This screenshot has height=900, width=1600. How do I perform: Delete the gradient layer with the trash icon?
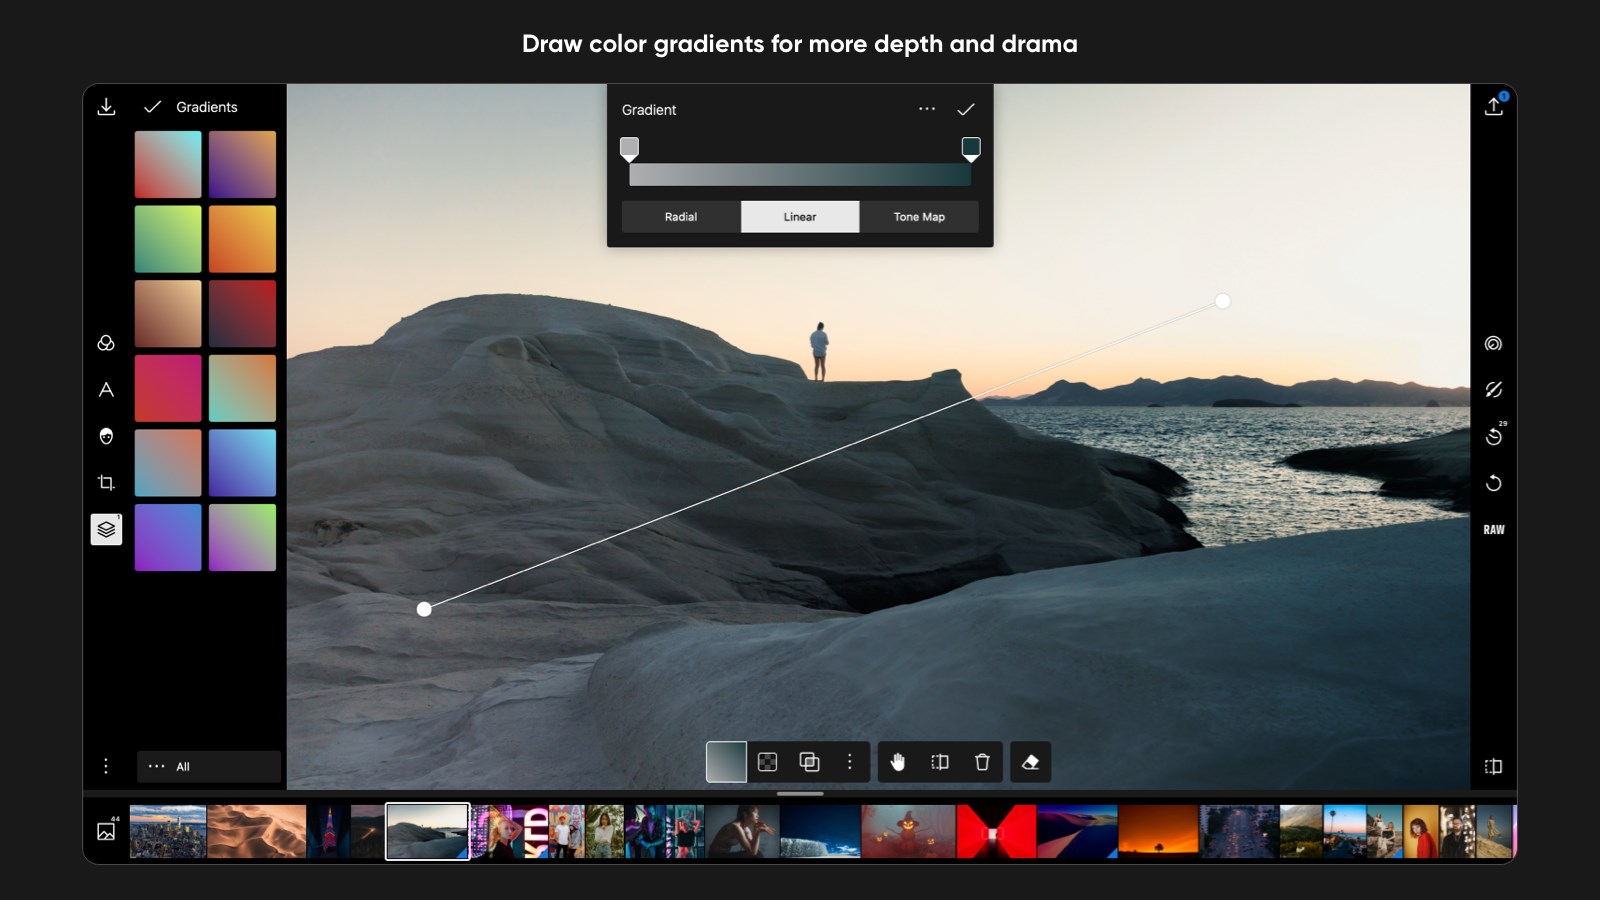point(981,762)
